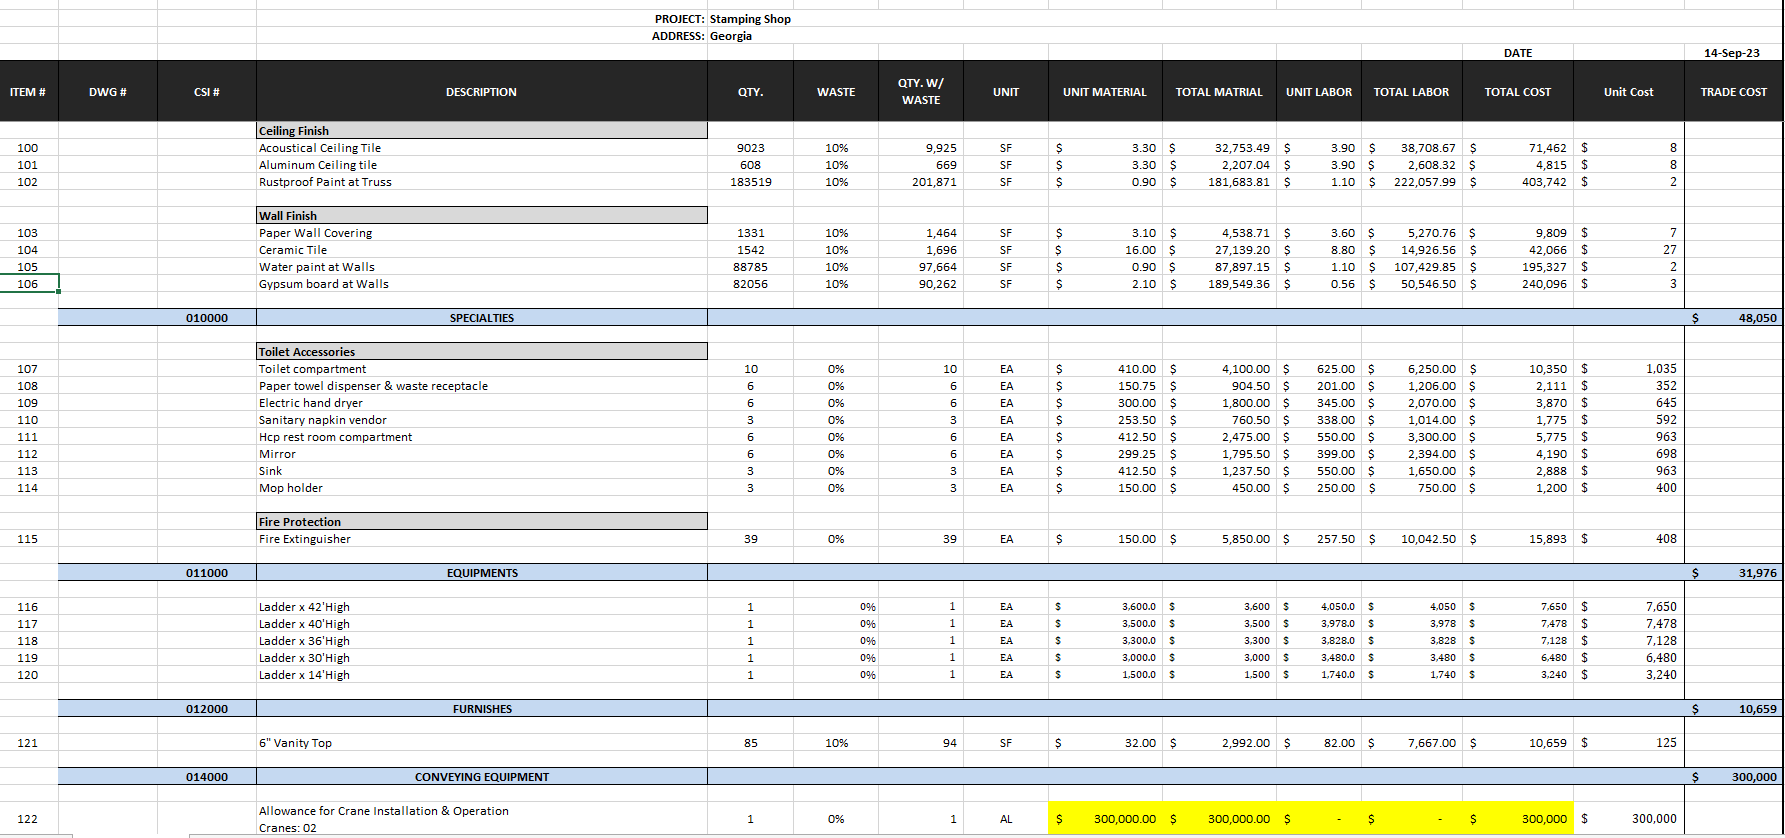
Task: Click the SPECIALTIES section header row
Action: coord(481,318)
